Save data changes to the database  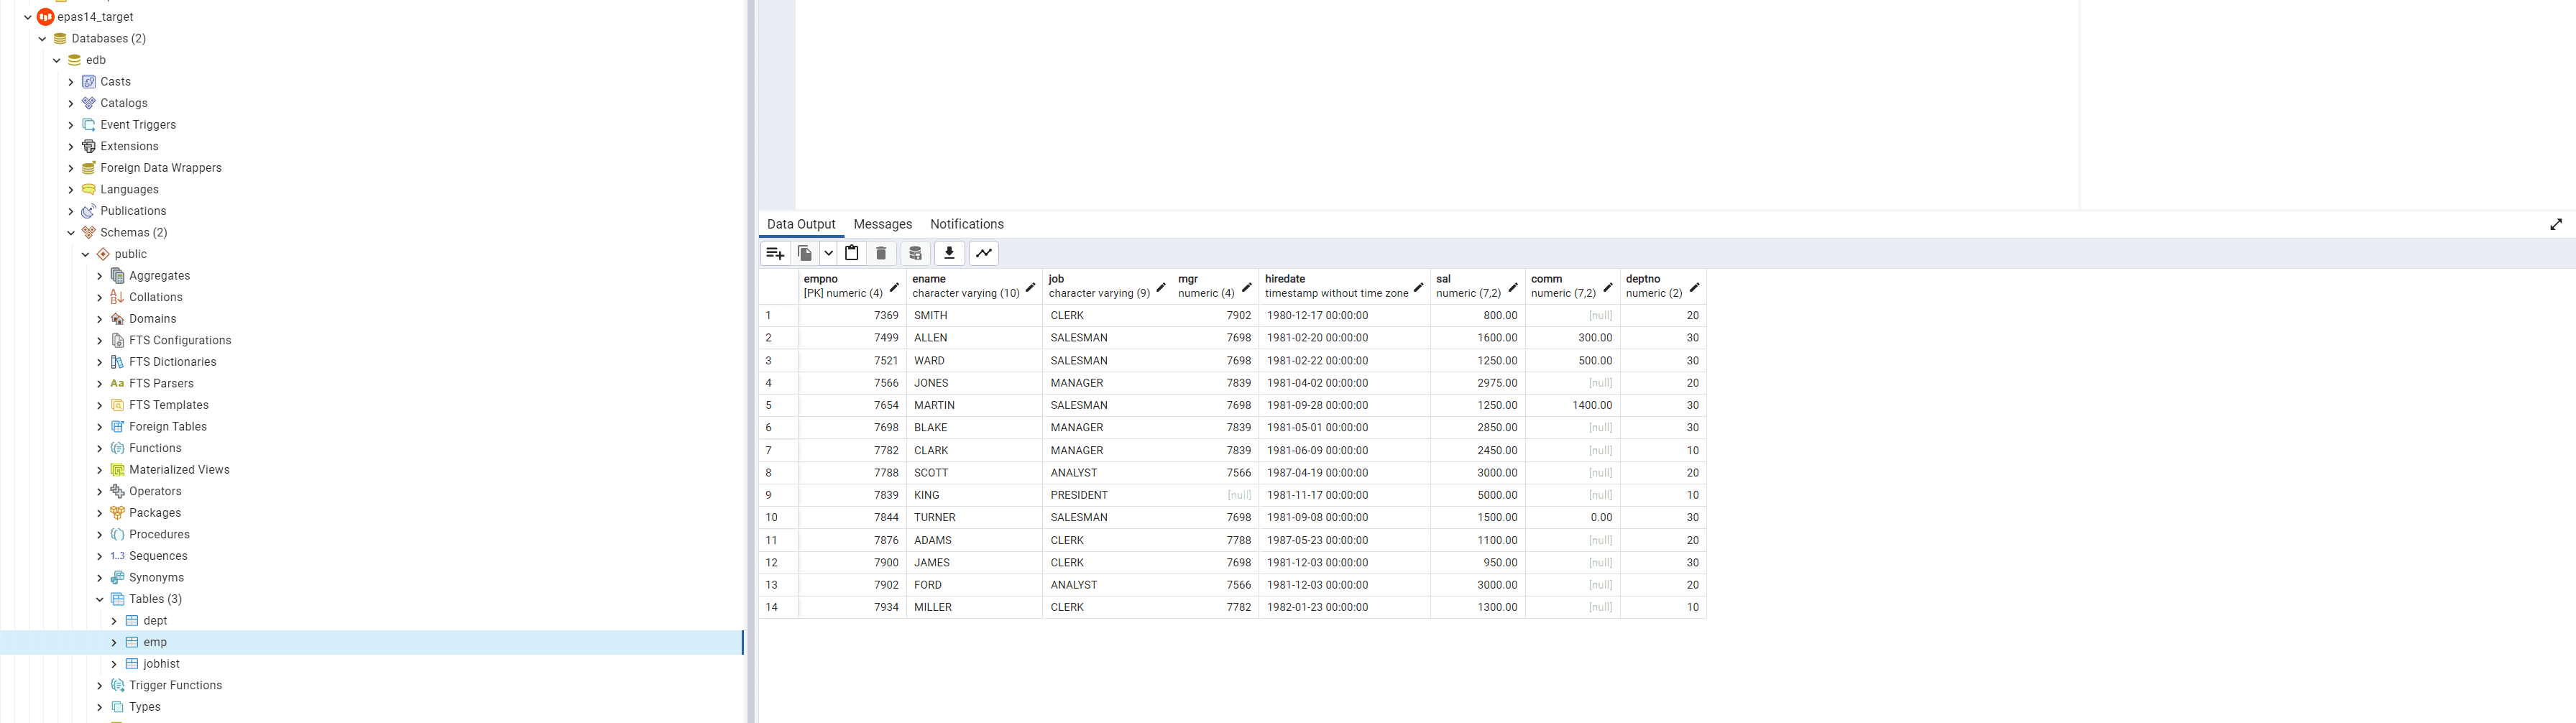tap(915, 253)
